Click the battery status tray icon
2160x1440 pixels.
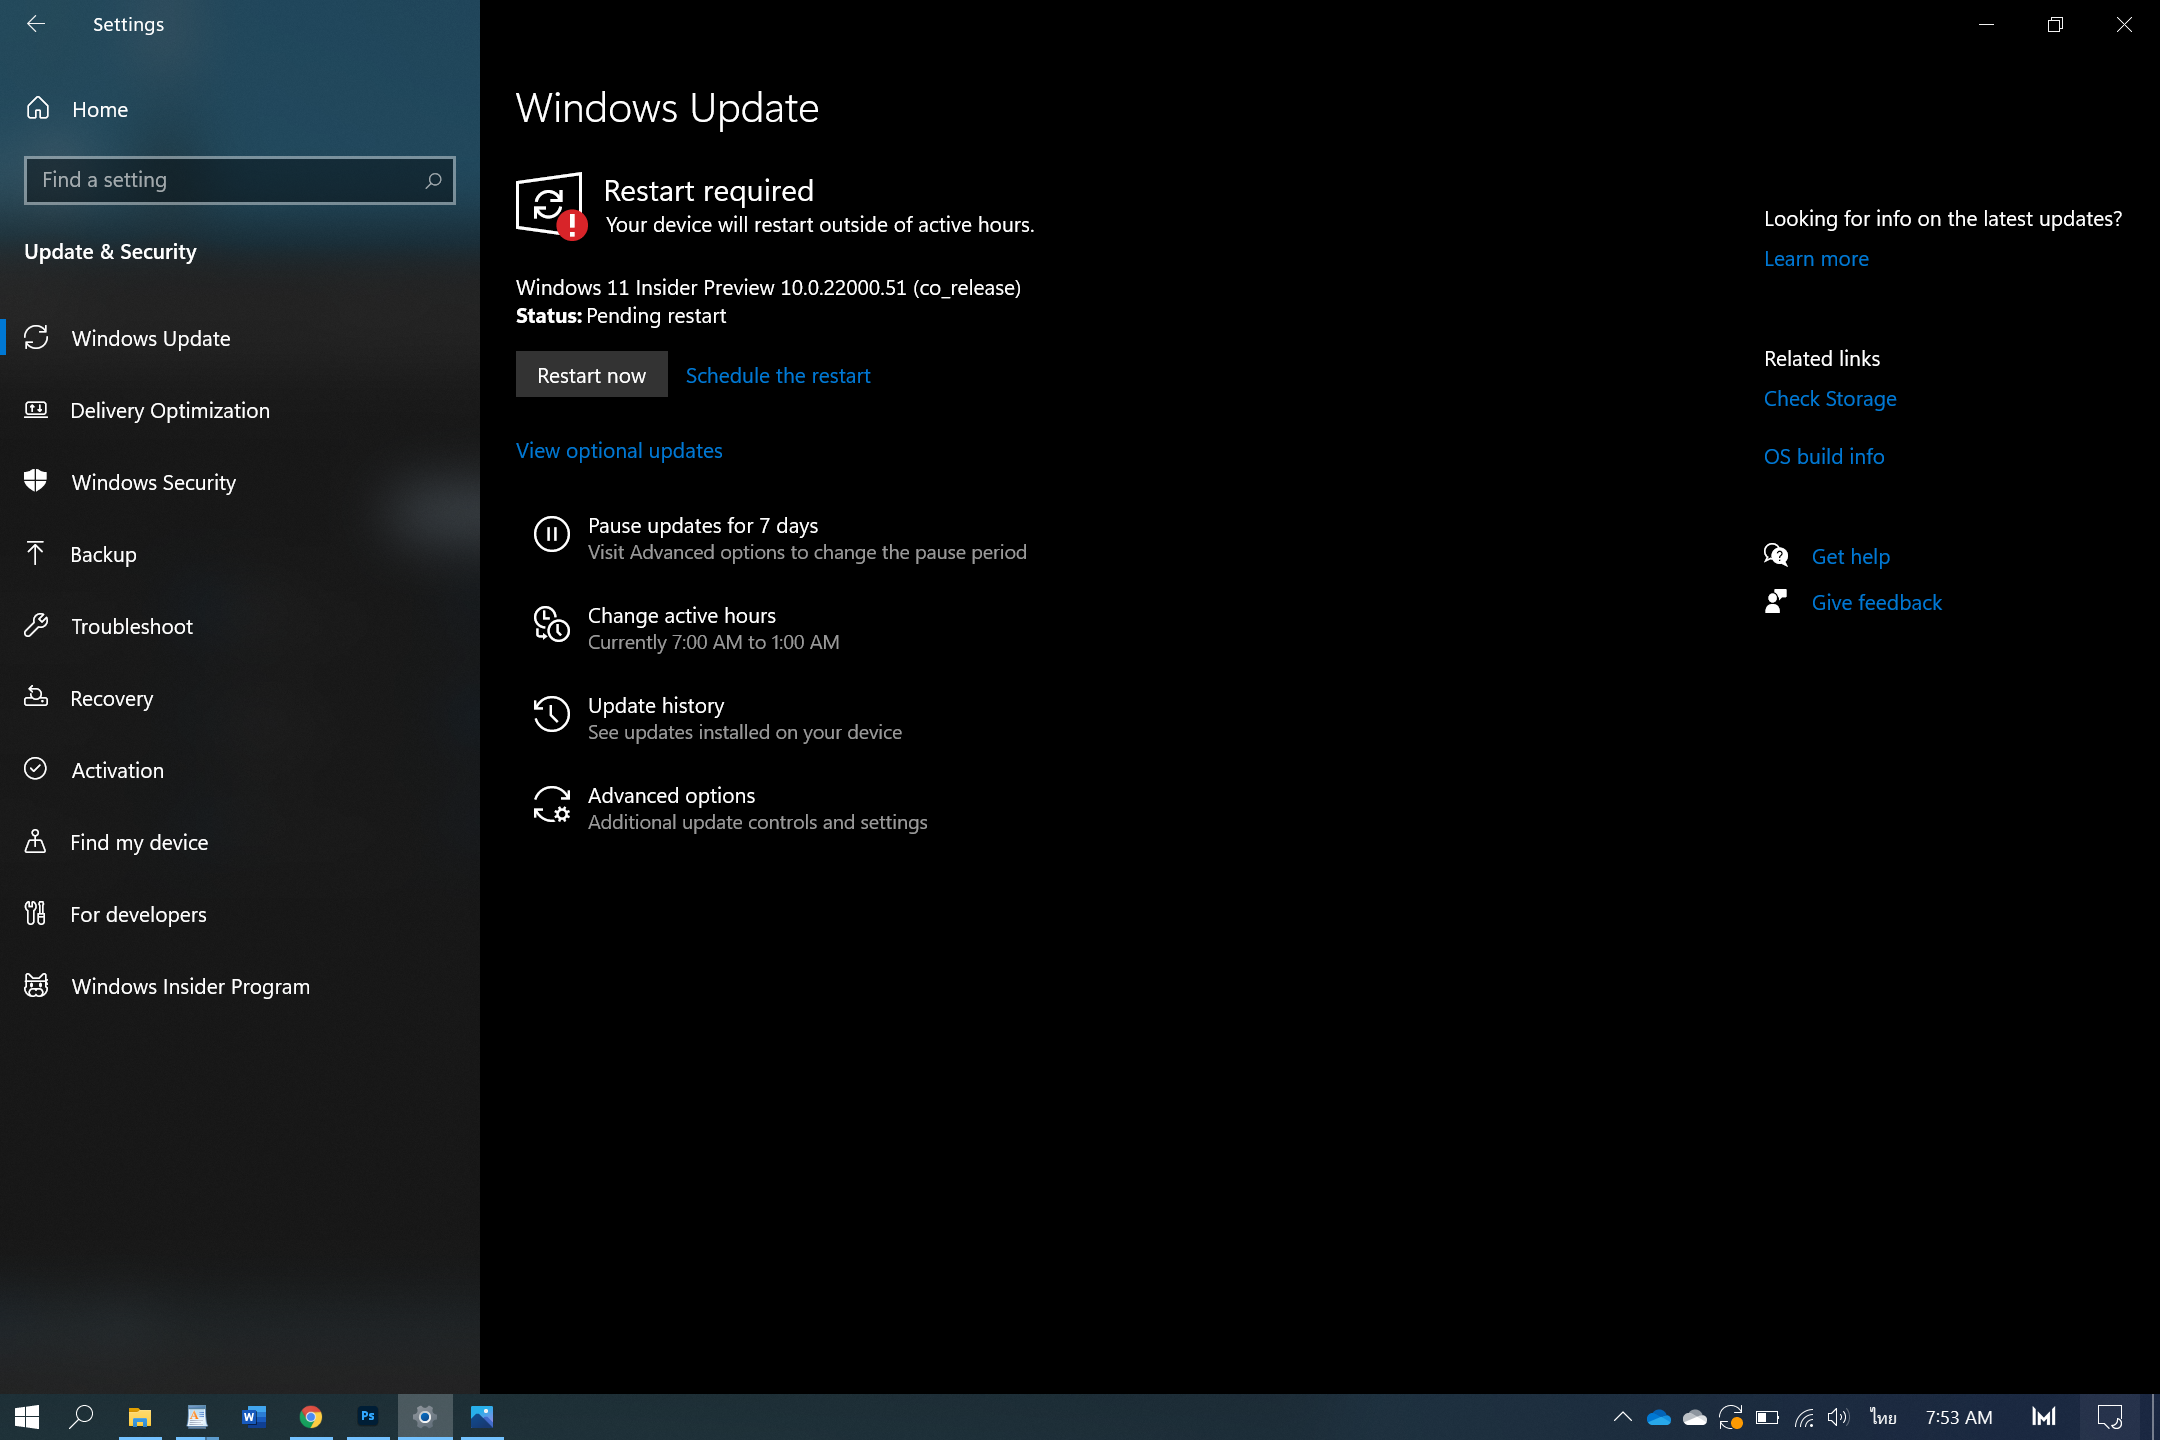tap(1767, 1417)
